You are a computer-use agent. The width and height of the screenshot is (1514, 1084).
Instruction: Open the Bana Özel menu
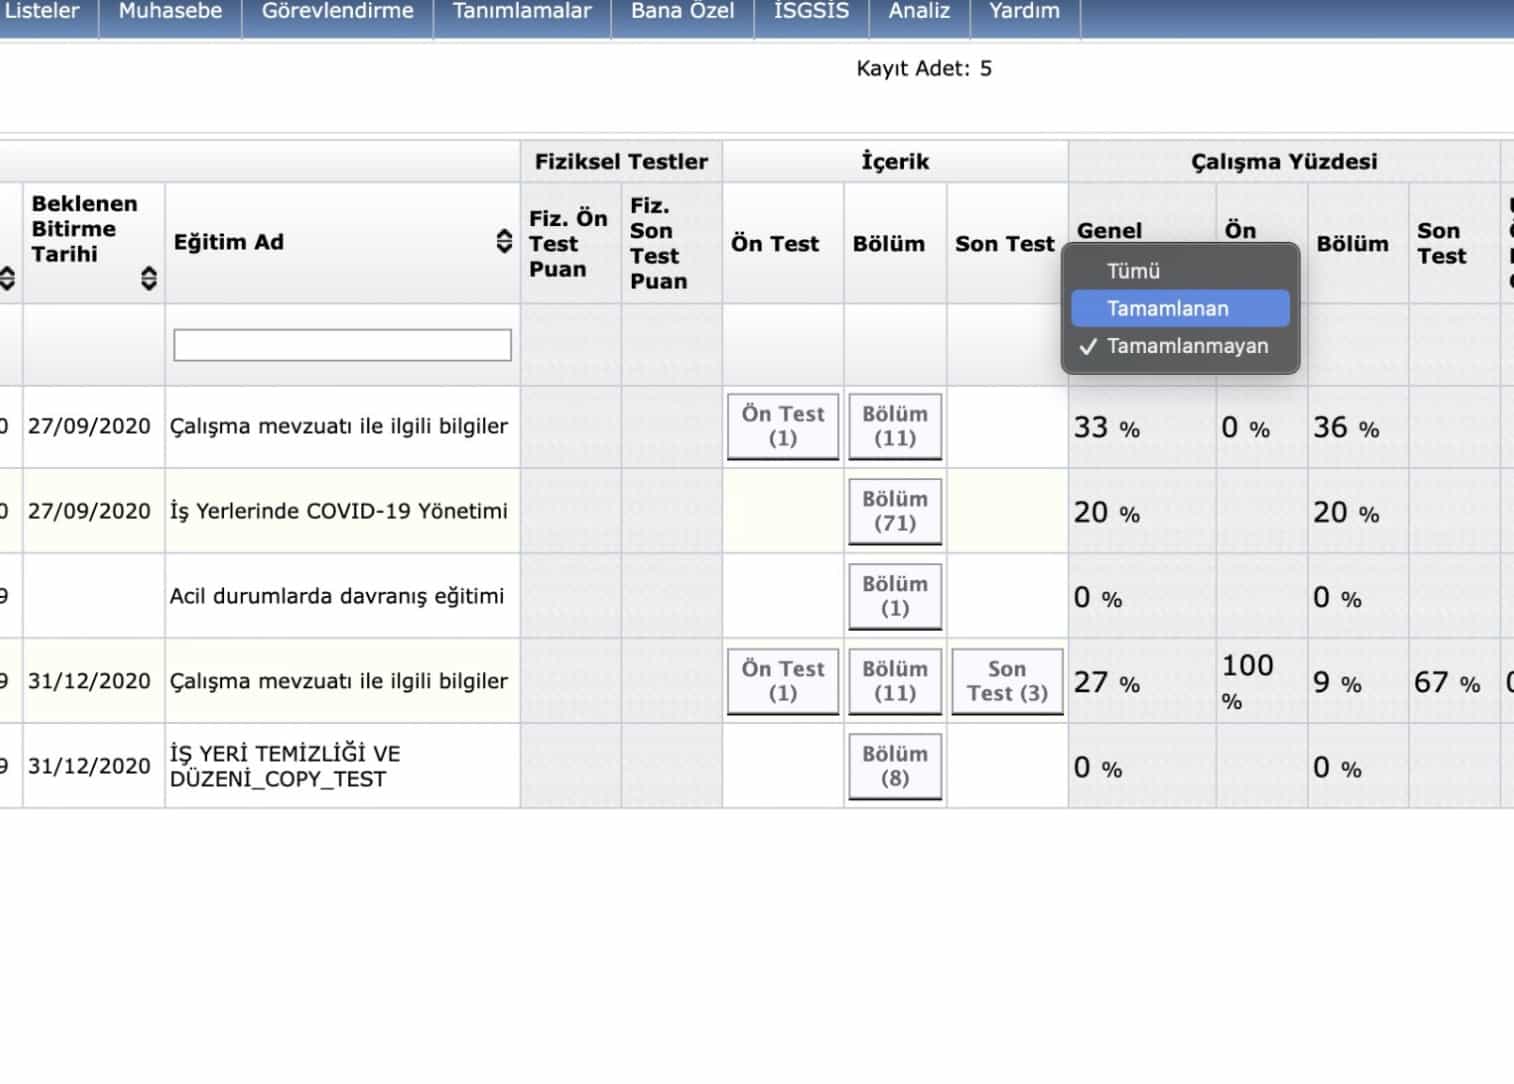coord(682,12)
